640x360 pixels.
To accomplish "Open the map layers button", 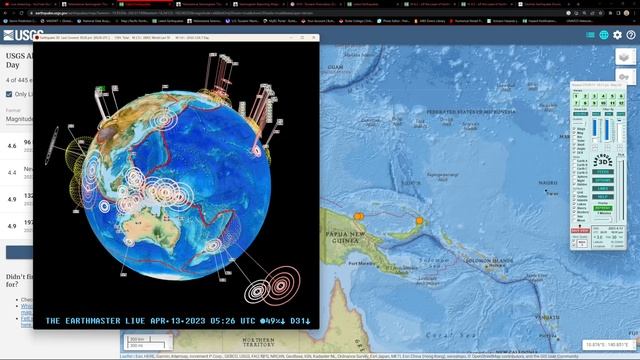I will [625, 57].
